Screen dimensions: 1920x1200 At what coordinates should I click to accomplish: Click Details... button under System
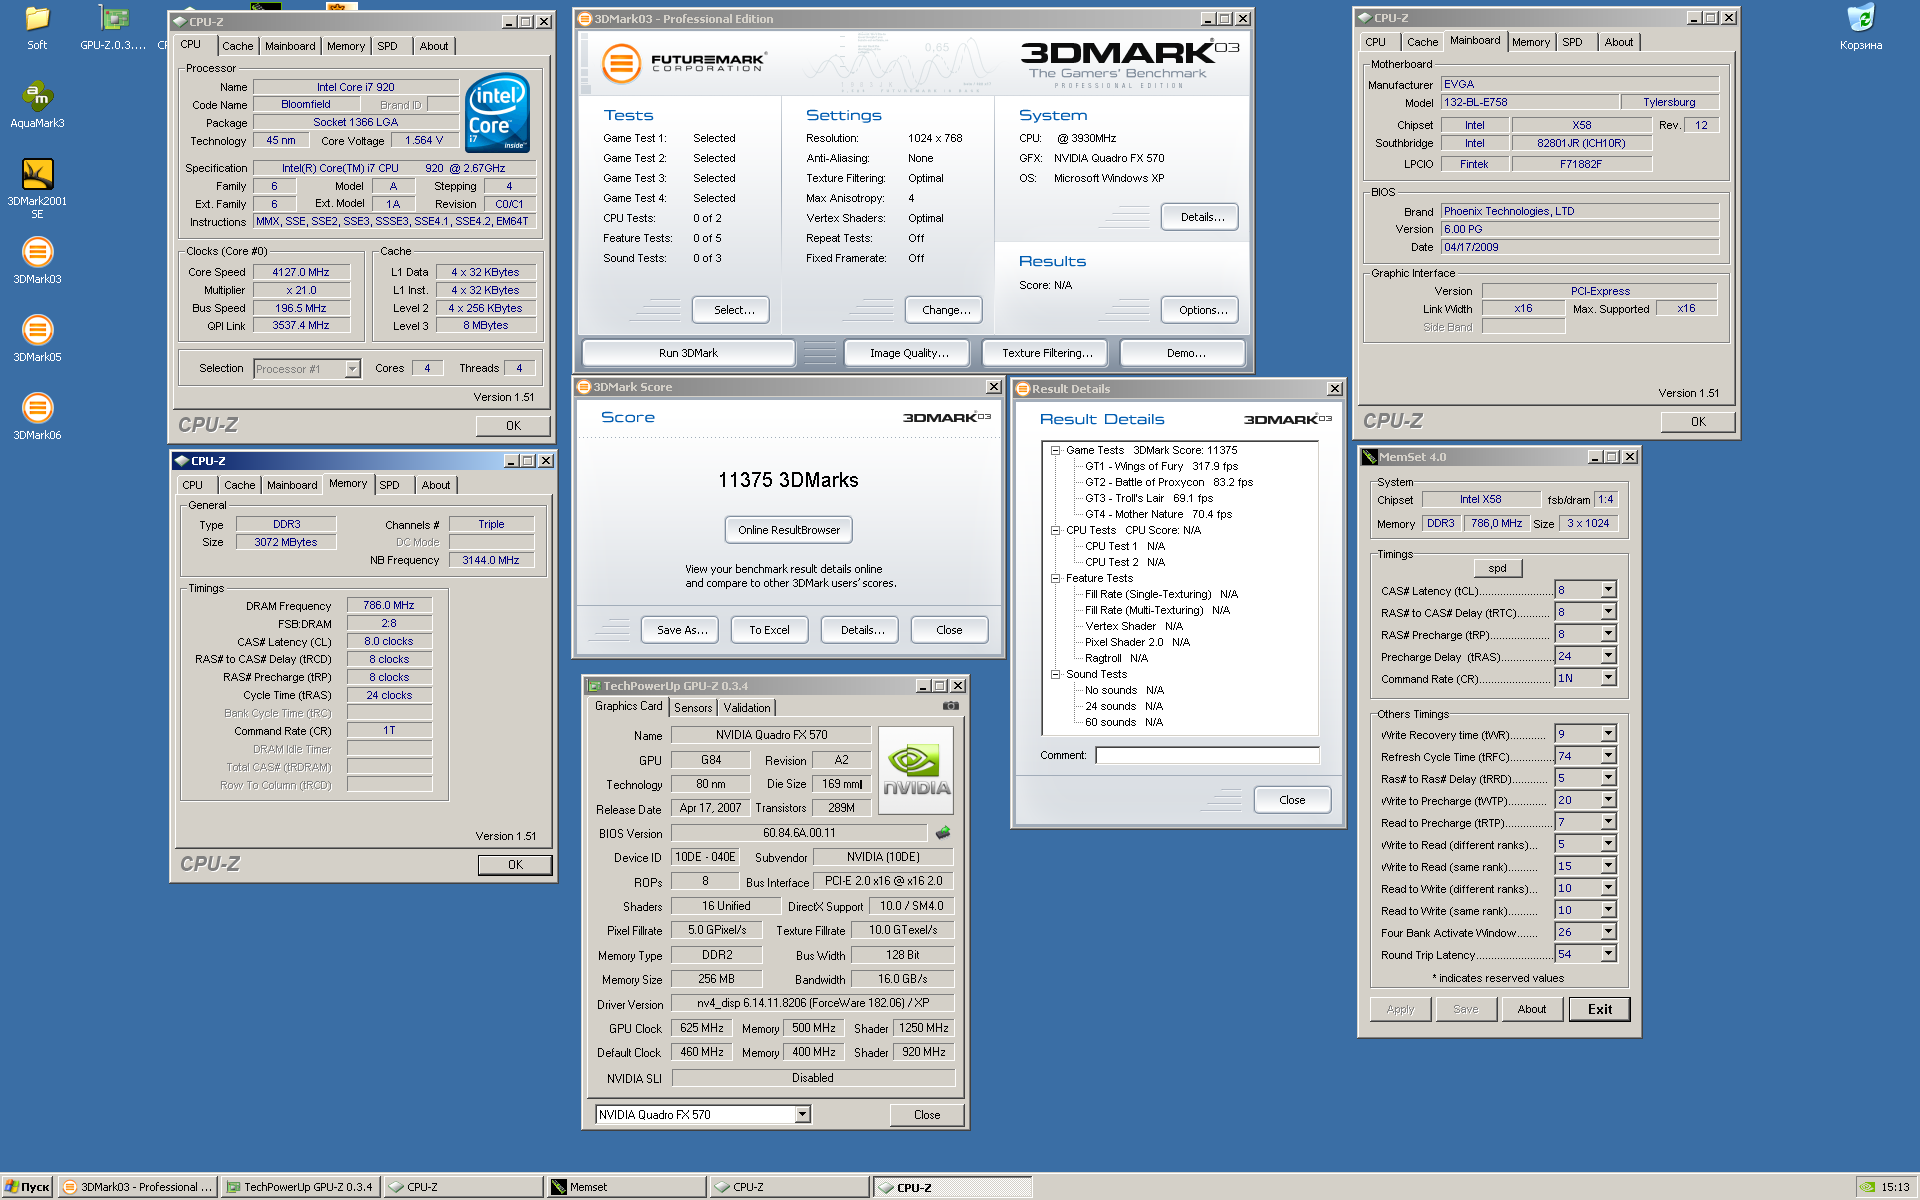[x=1202, y=217]
